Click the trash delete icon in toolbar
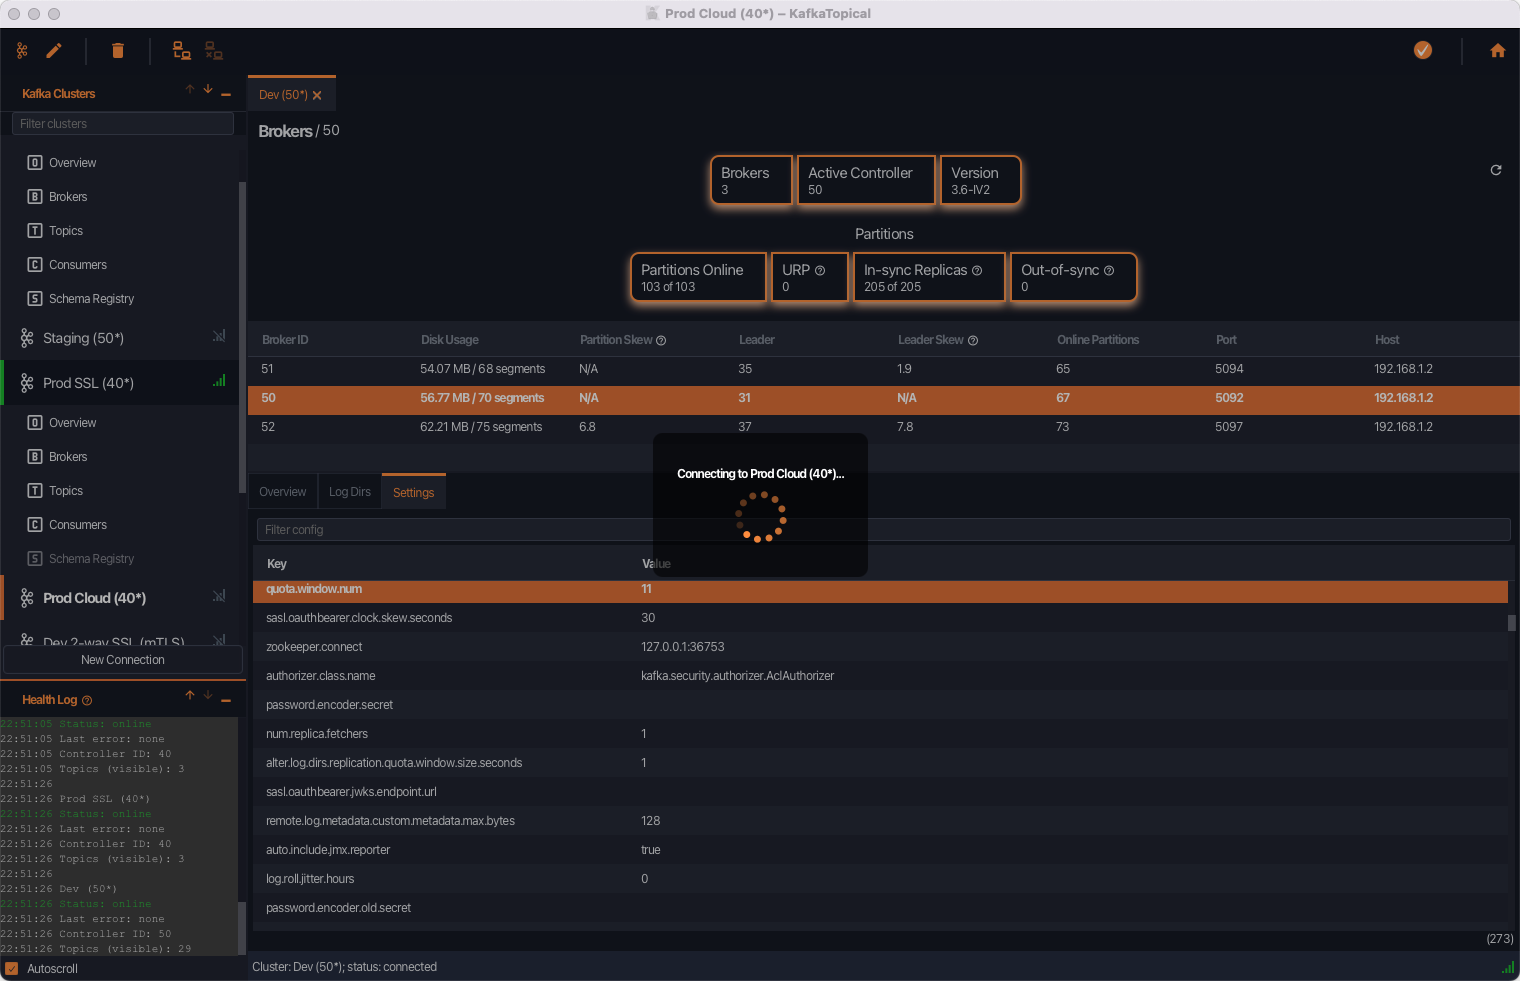The width and height of the screenshot is (1520, 981). click(x=118, y=50)
